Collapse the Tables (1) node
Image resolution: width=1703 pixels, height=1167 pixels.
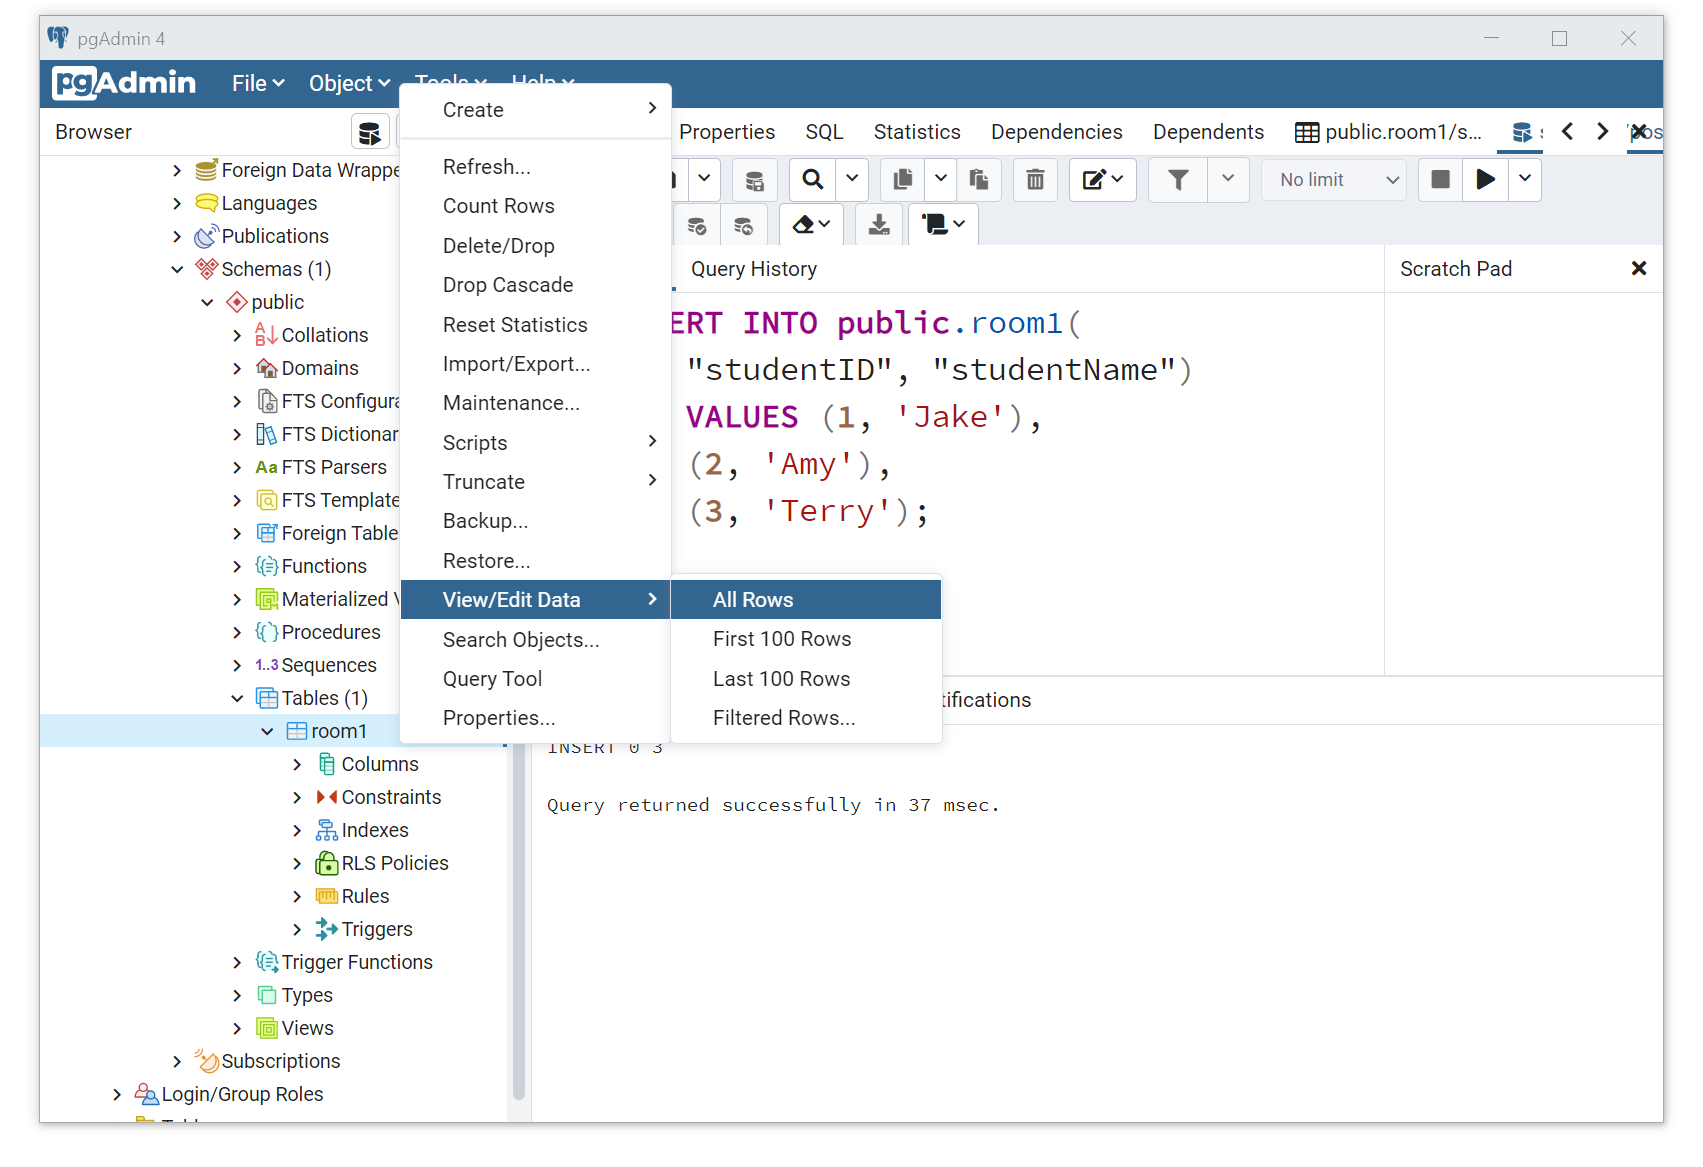click(x=237, y=698)
